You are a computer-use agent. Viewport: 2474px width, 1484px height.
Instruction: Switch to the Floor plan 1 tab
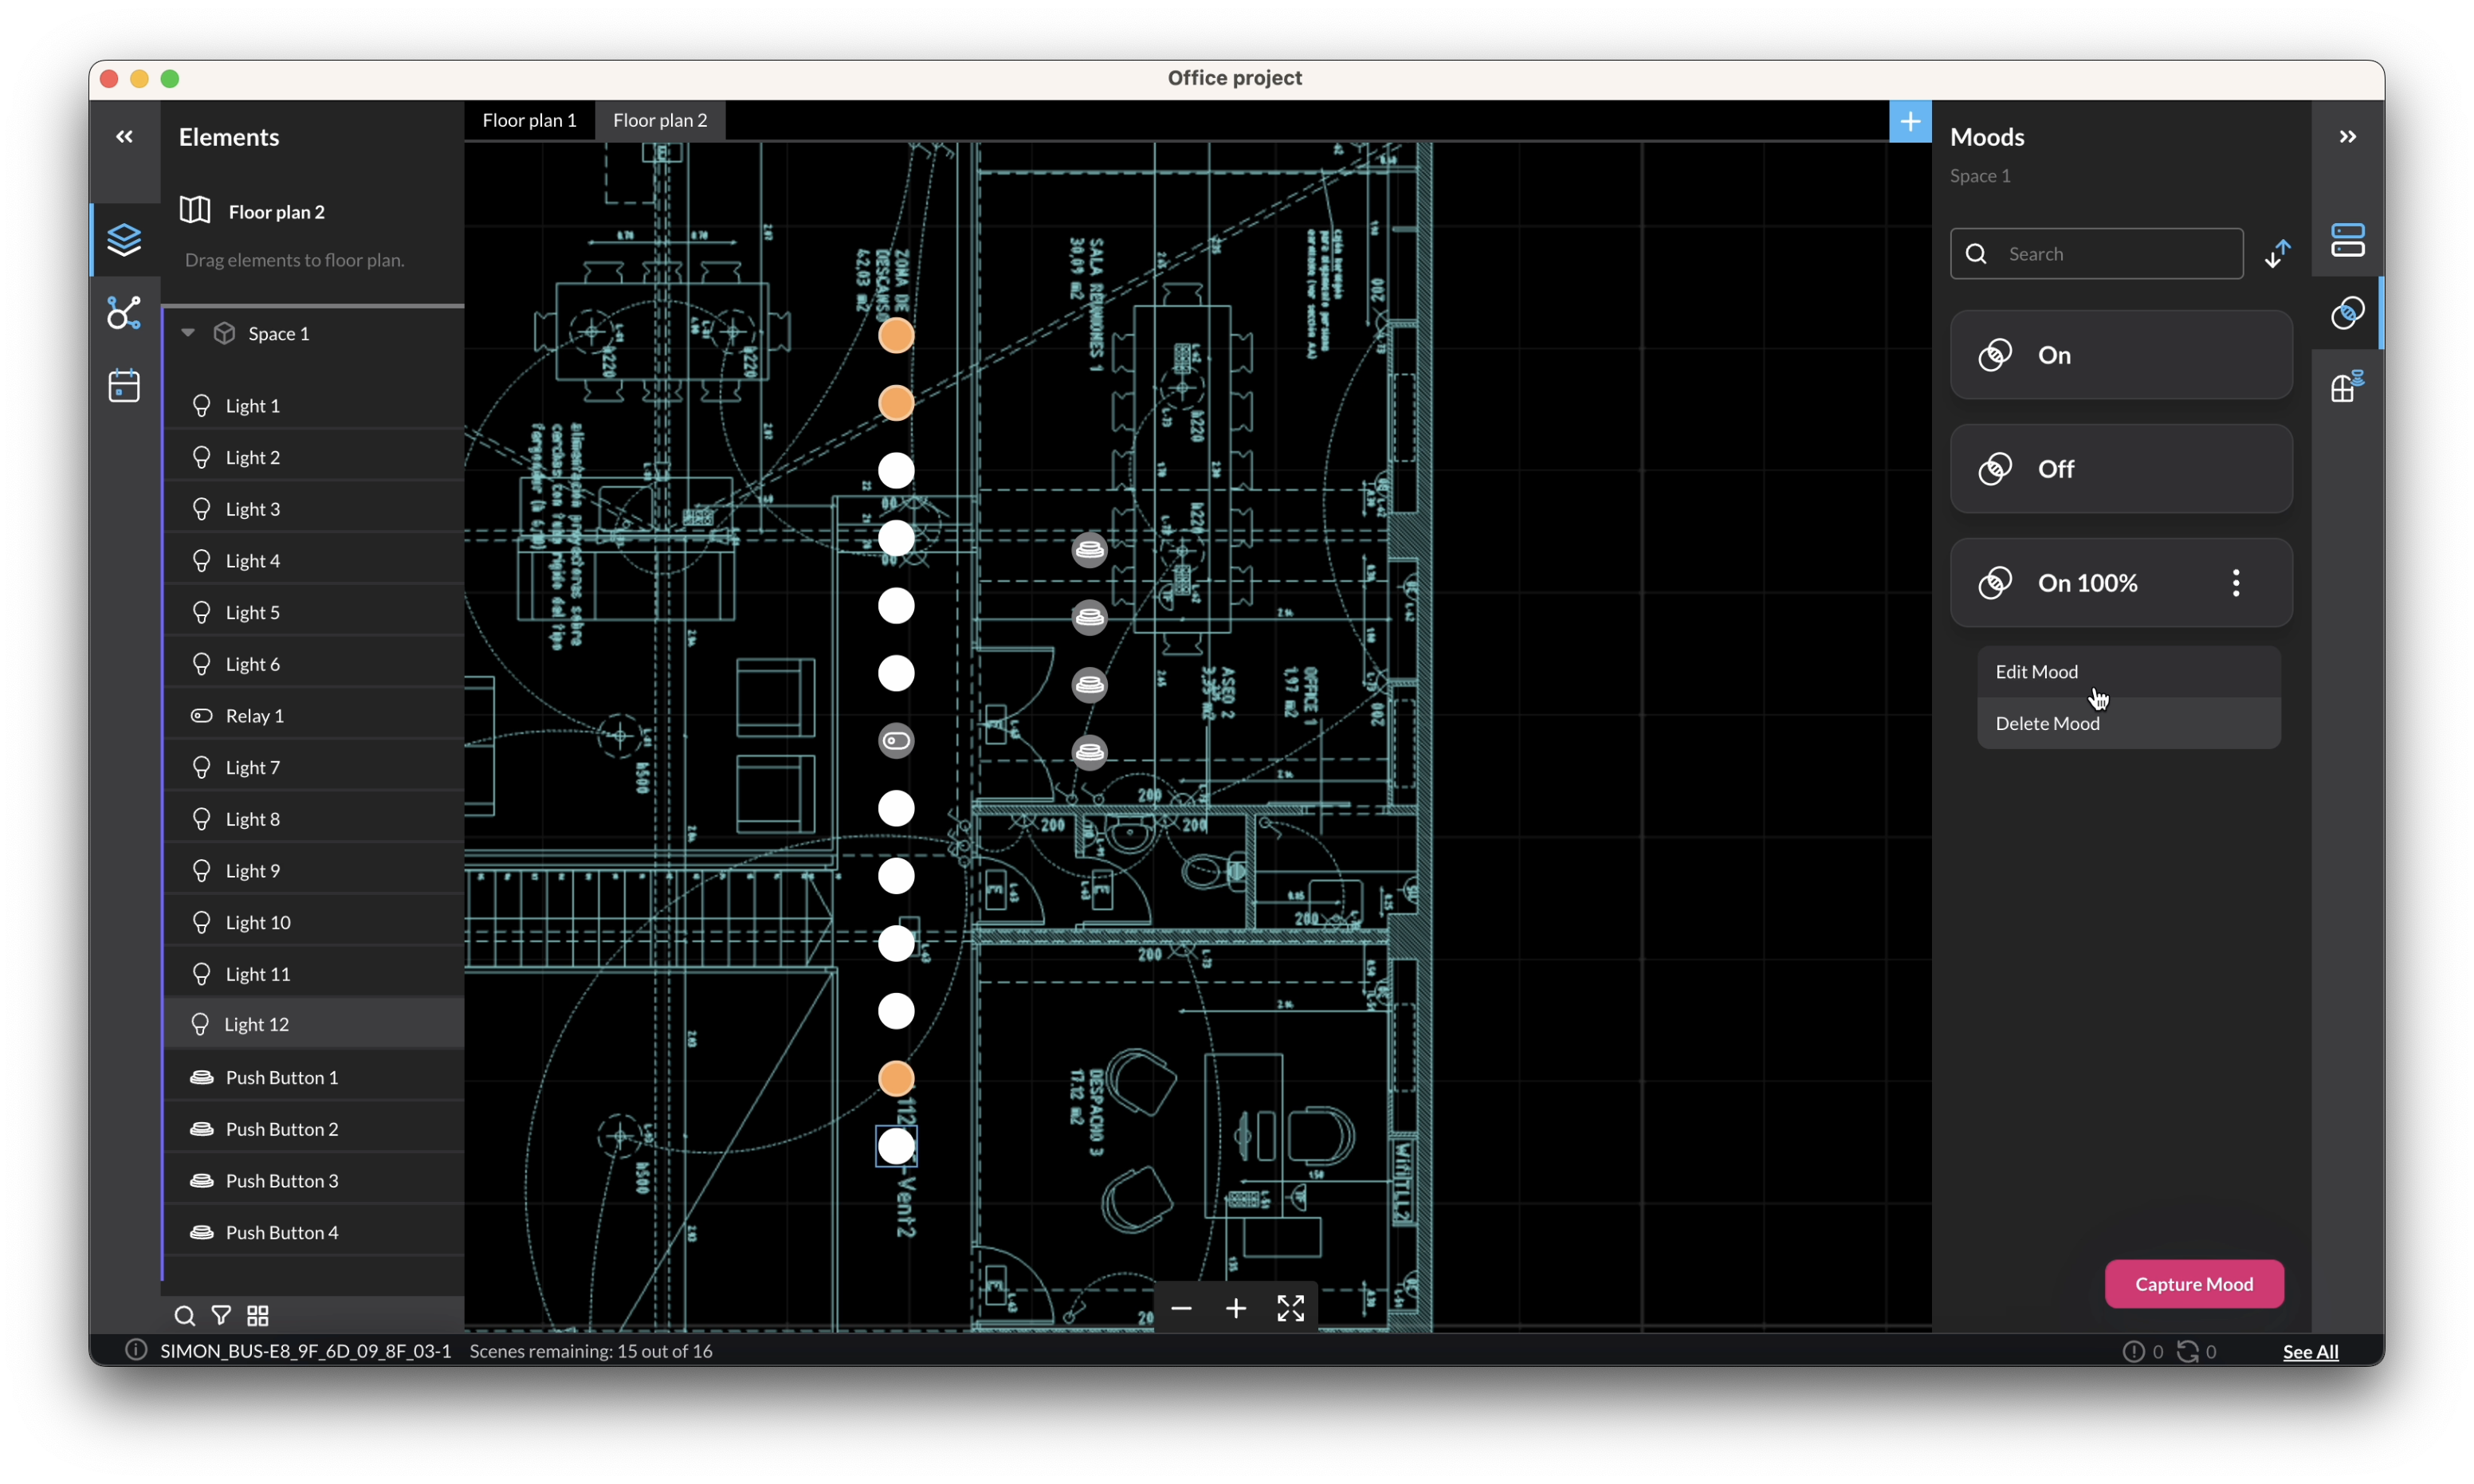coord(529,120)
